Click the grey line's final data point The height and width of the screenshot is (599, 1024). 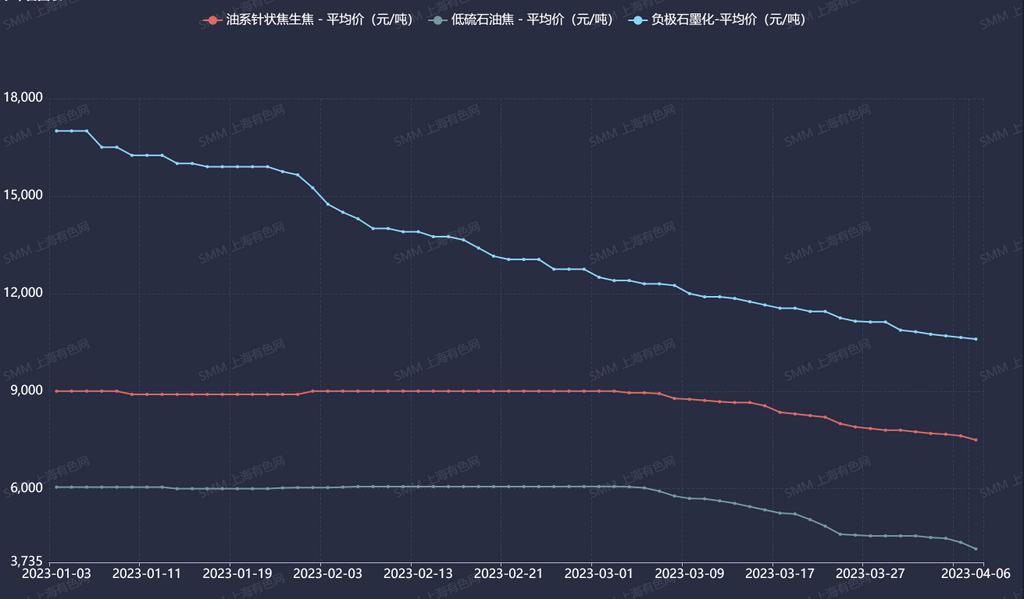[975, 549]
